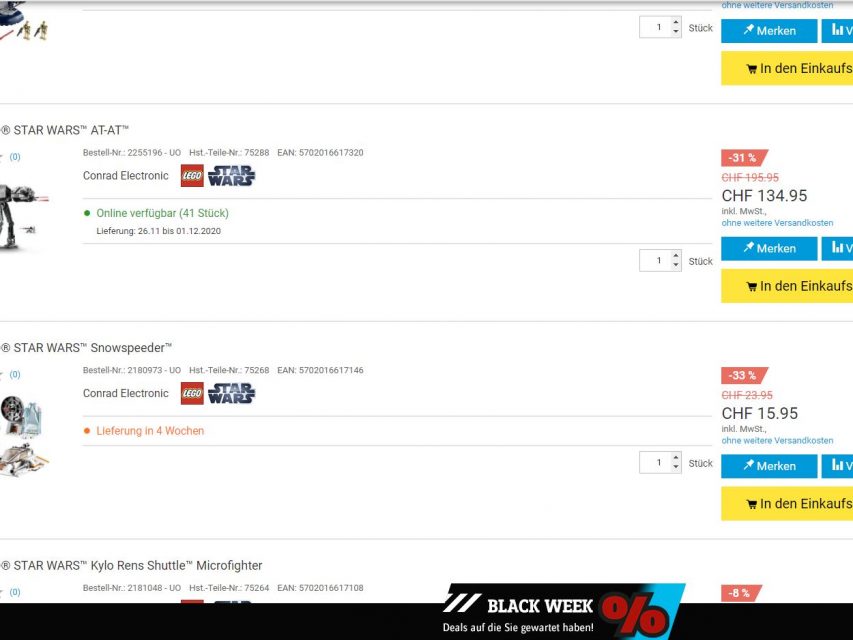Decrease the Snowspeeder quantity with the down arrow

coord(676,467)
